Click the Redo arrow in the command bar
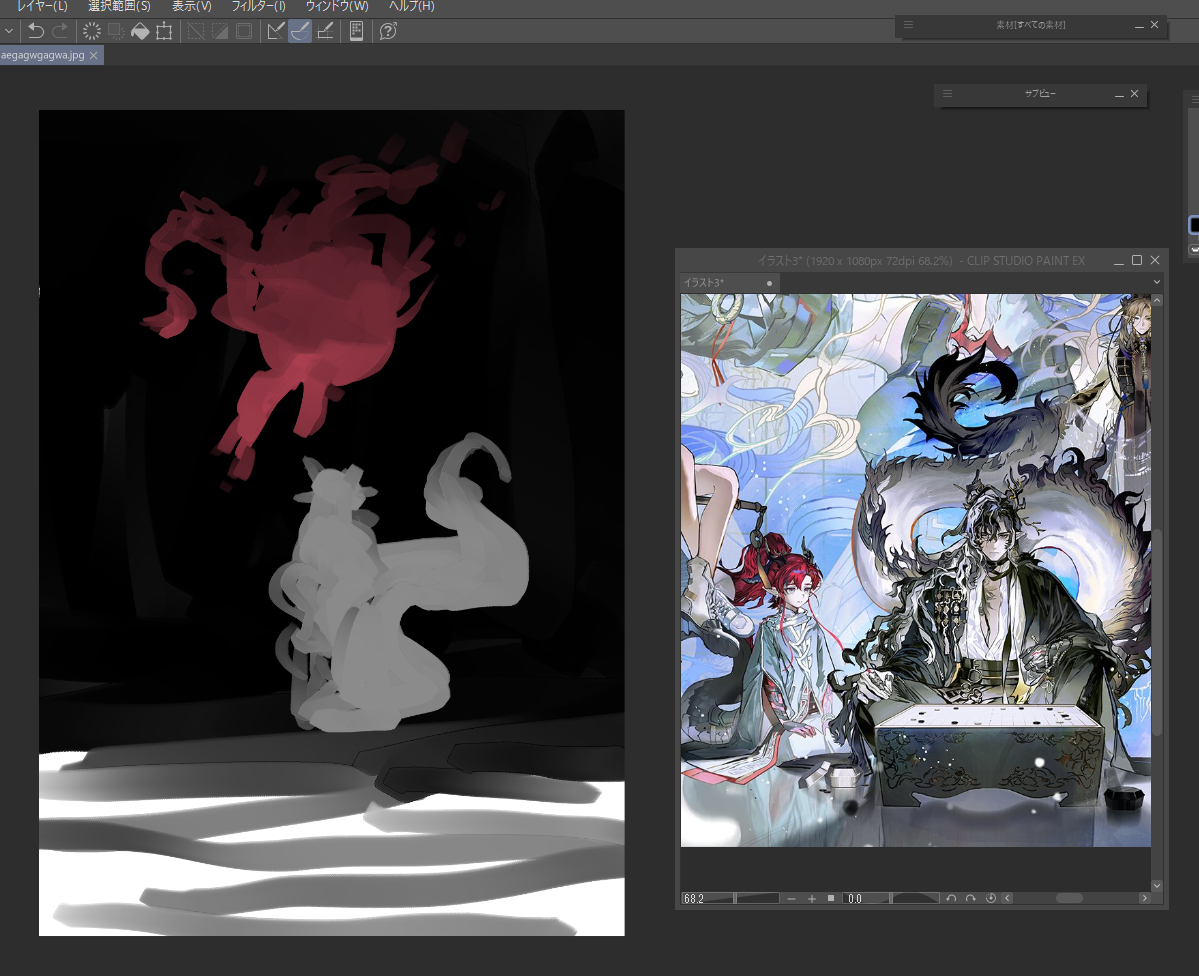The height and width of the screenshot is (976, 1199). [x=60, y=31]
